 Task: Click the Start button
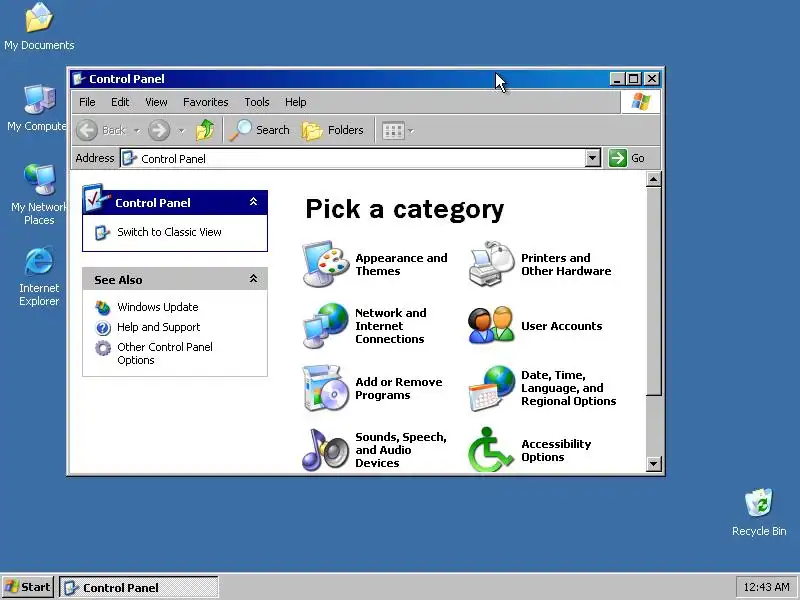pos(28,587)
